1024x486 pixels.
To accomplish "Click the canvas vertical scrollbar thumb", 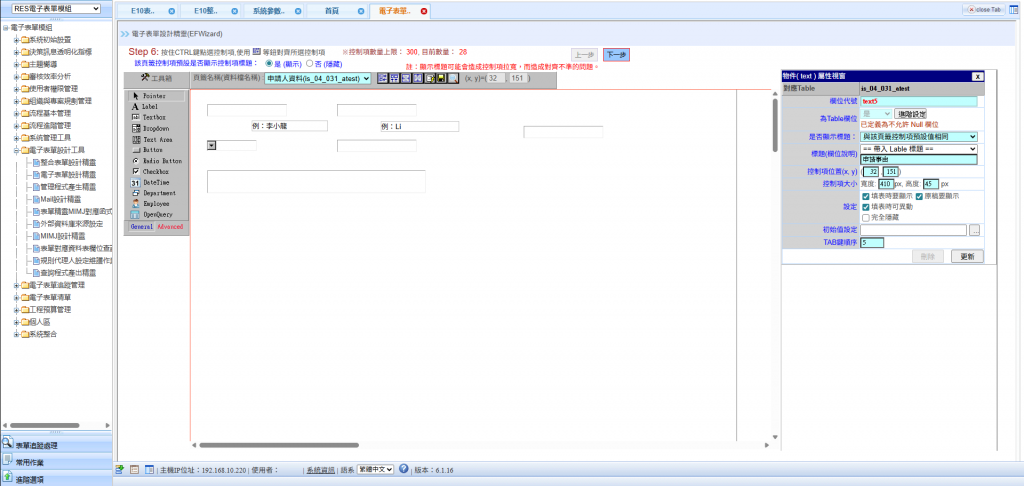I will point(775,125).
